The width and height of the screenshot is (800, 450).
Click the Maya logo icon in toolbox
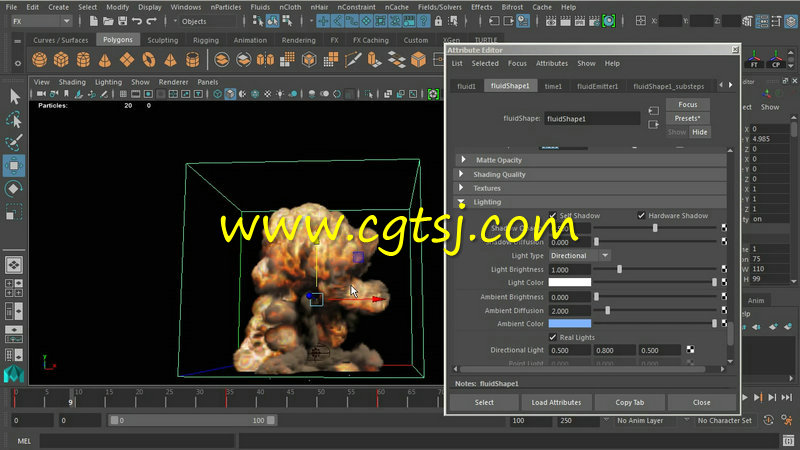14,374
